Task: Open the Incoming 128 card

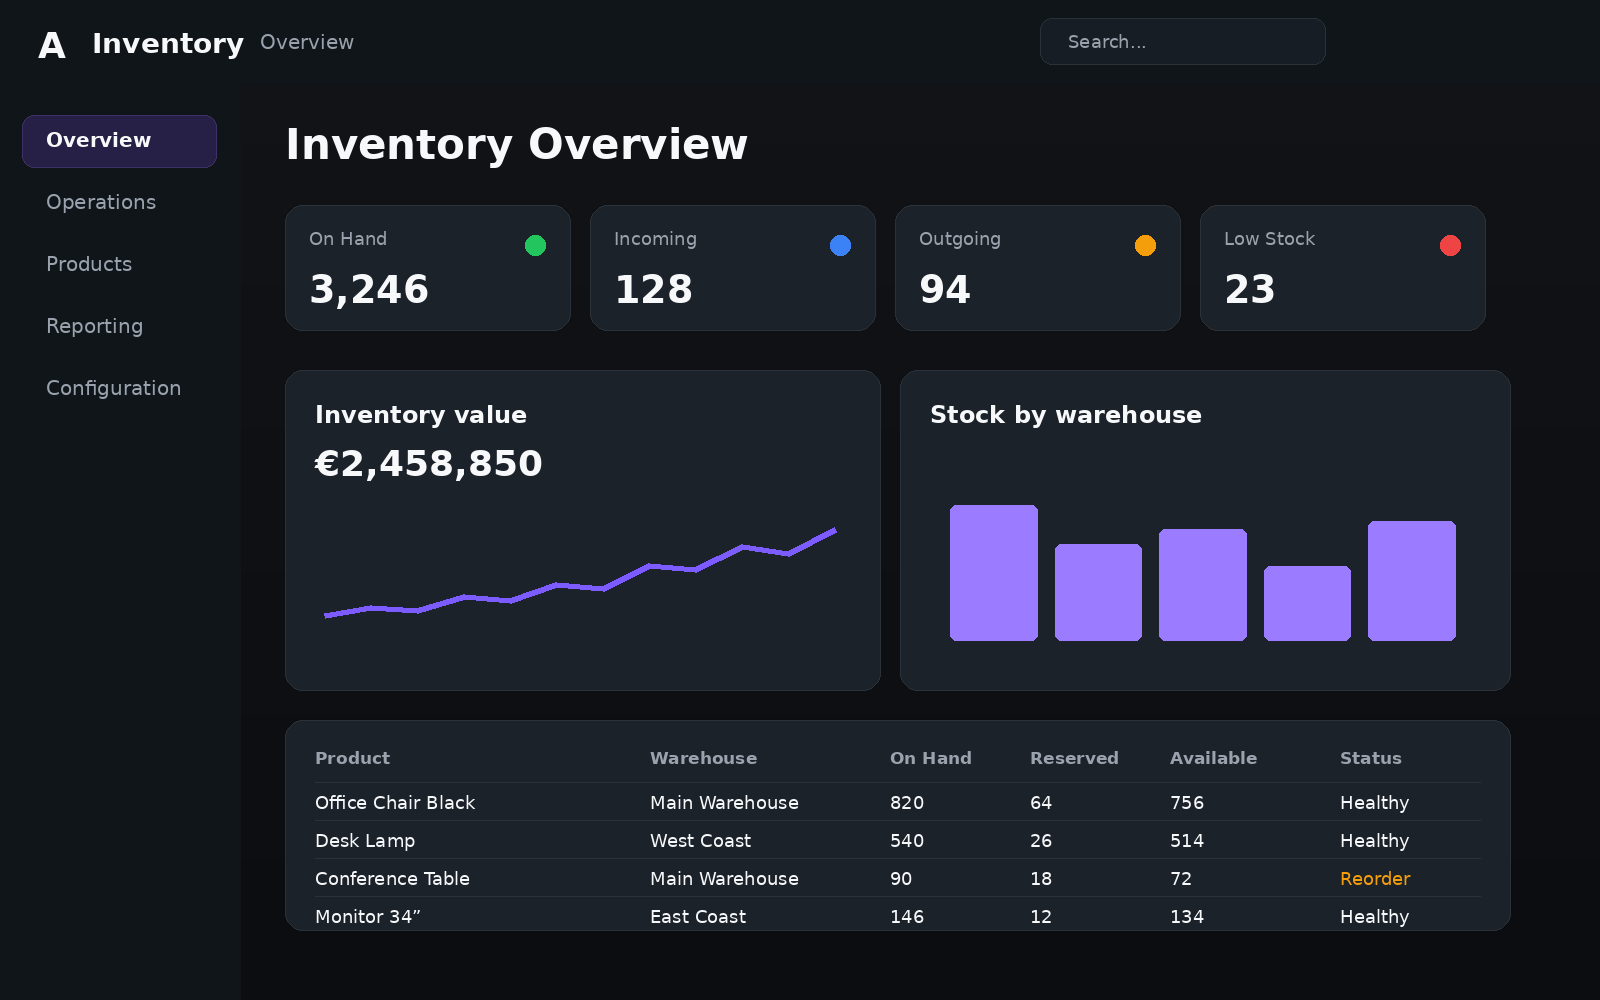Action: [733, 268]
